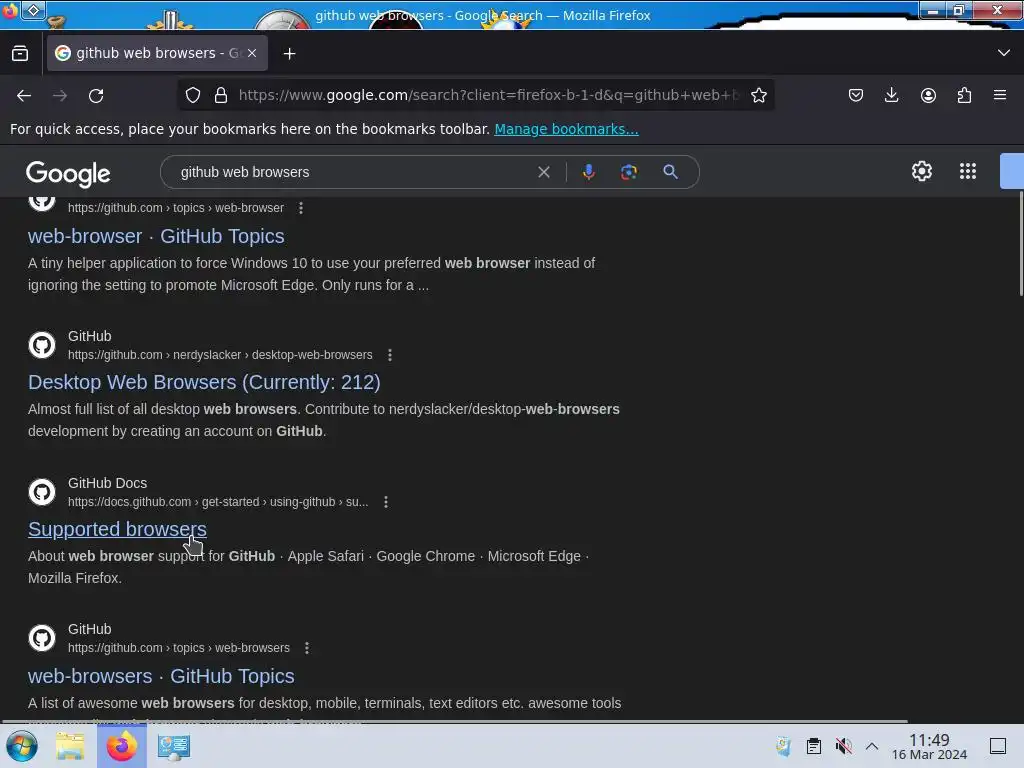Open the file manager from the taskbar
This screenshot has height=768, width=1024.
coord(70,746)
